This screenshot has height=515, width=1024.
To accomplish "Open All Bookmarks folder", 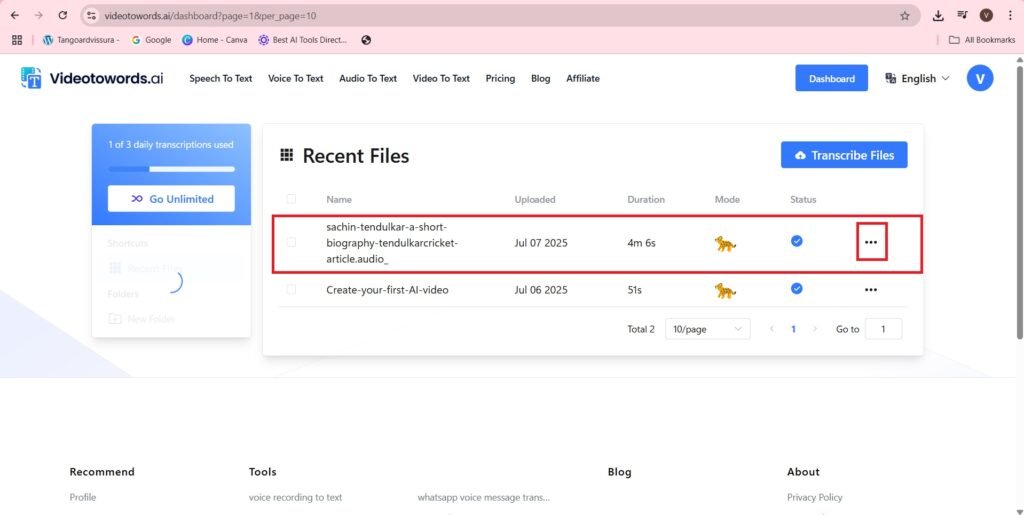I will [982, 40].
